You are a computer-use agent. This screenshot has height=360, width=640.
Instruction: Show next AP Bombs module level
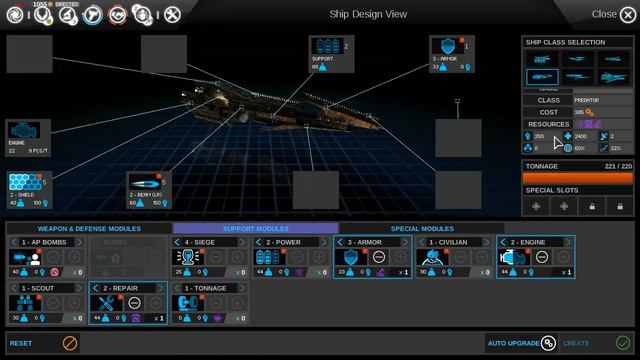point(79,242)
